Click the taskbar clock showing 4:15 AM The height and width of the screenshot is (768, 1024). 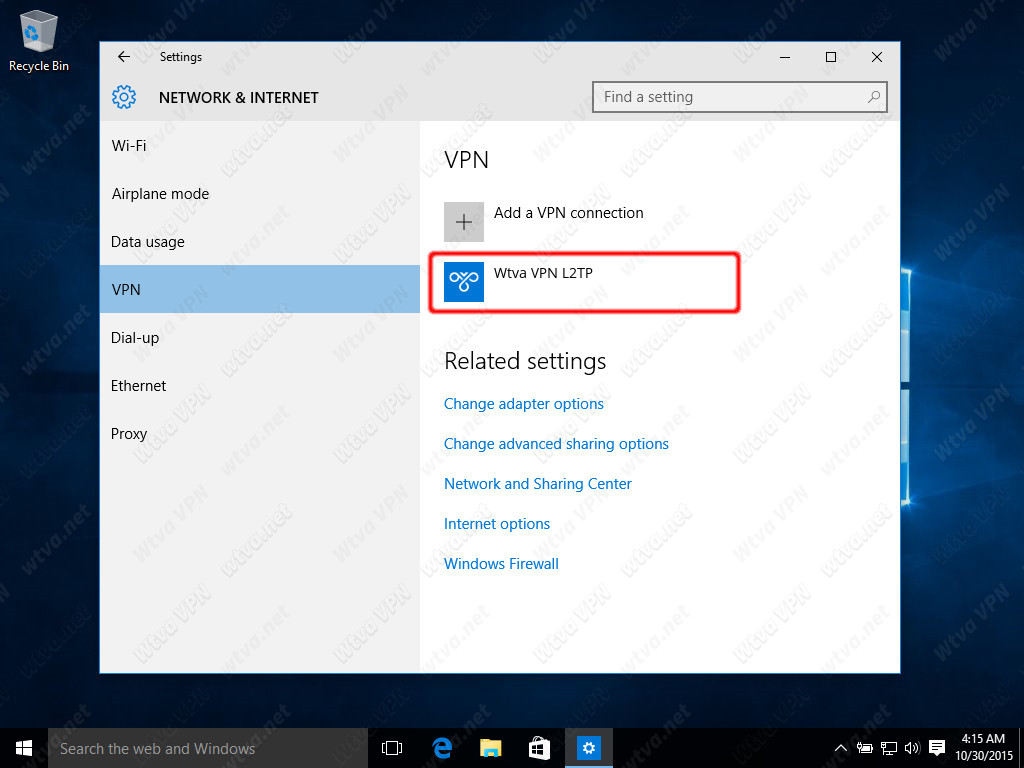[x=984, y=747]
